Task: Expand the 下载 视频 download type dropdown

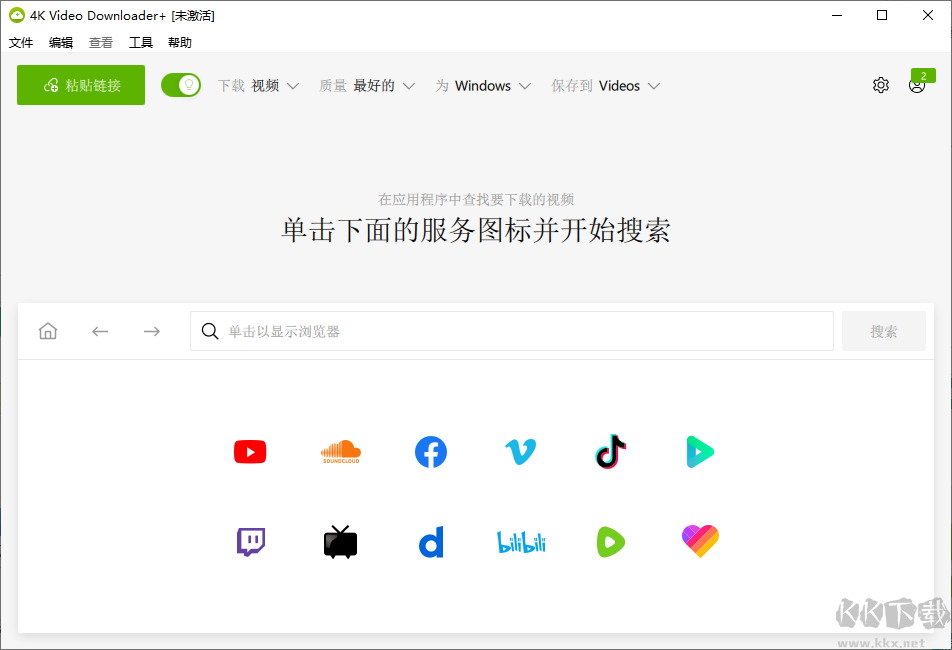Action: point(258,86)
